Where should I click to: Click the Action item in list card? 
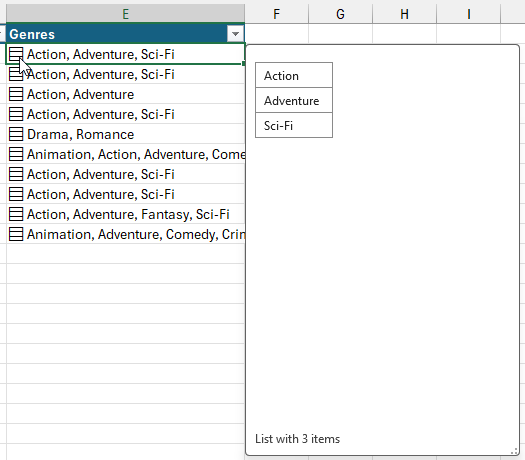pyautogui.click(x=294, y=75)
